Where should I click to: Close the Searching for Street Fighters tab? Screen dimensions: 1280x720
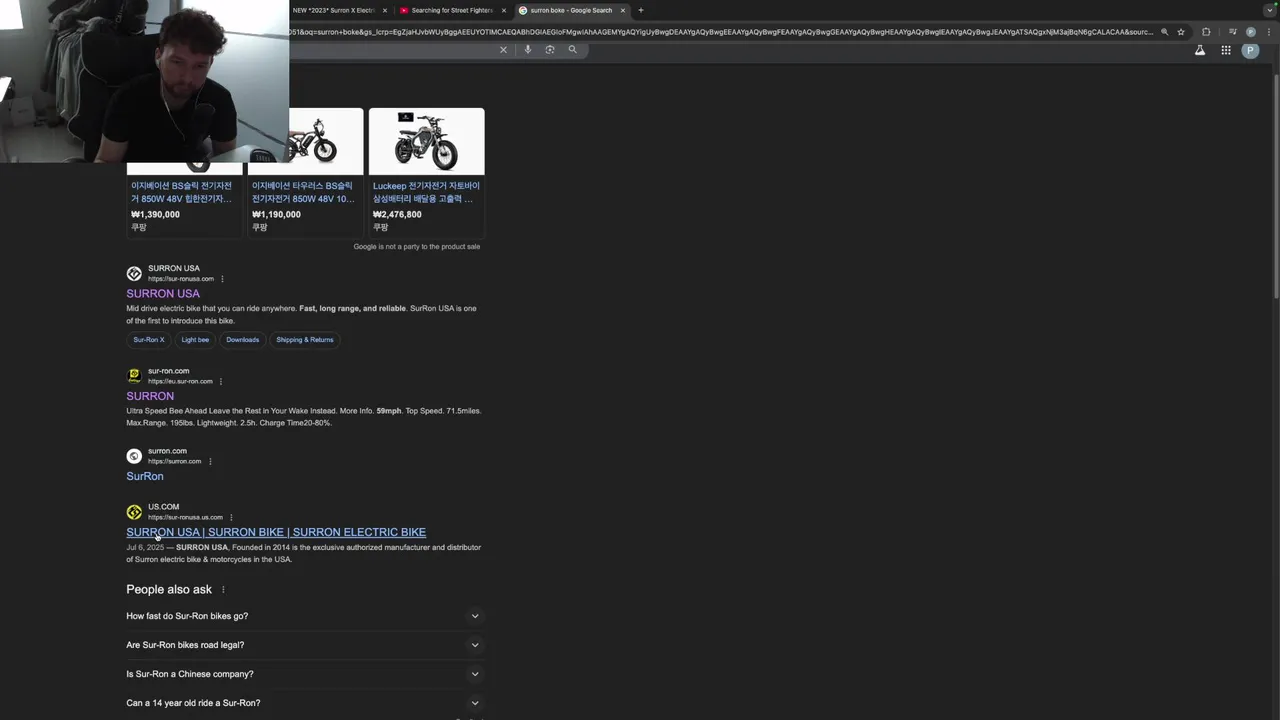pyautogui.click(x=504, y=10)
